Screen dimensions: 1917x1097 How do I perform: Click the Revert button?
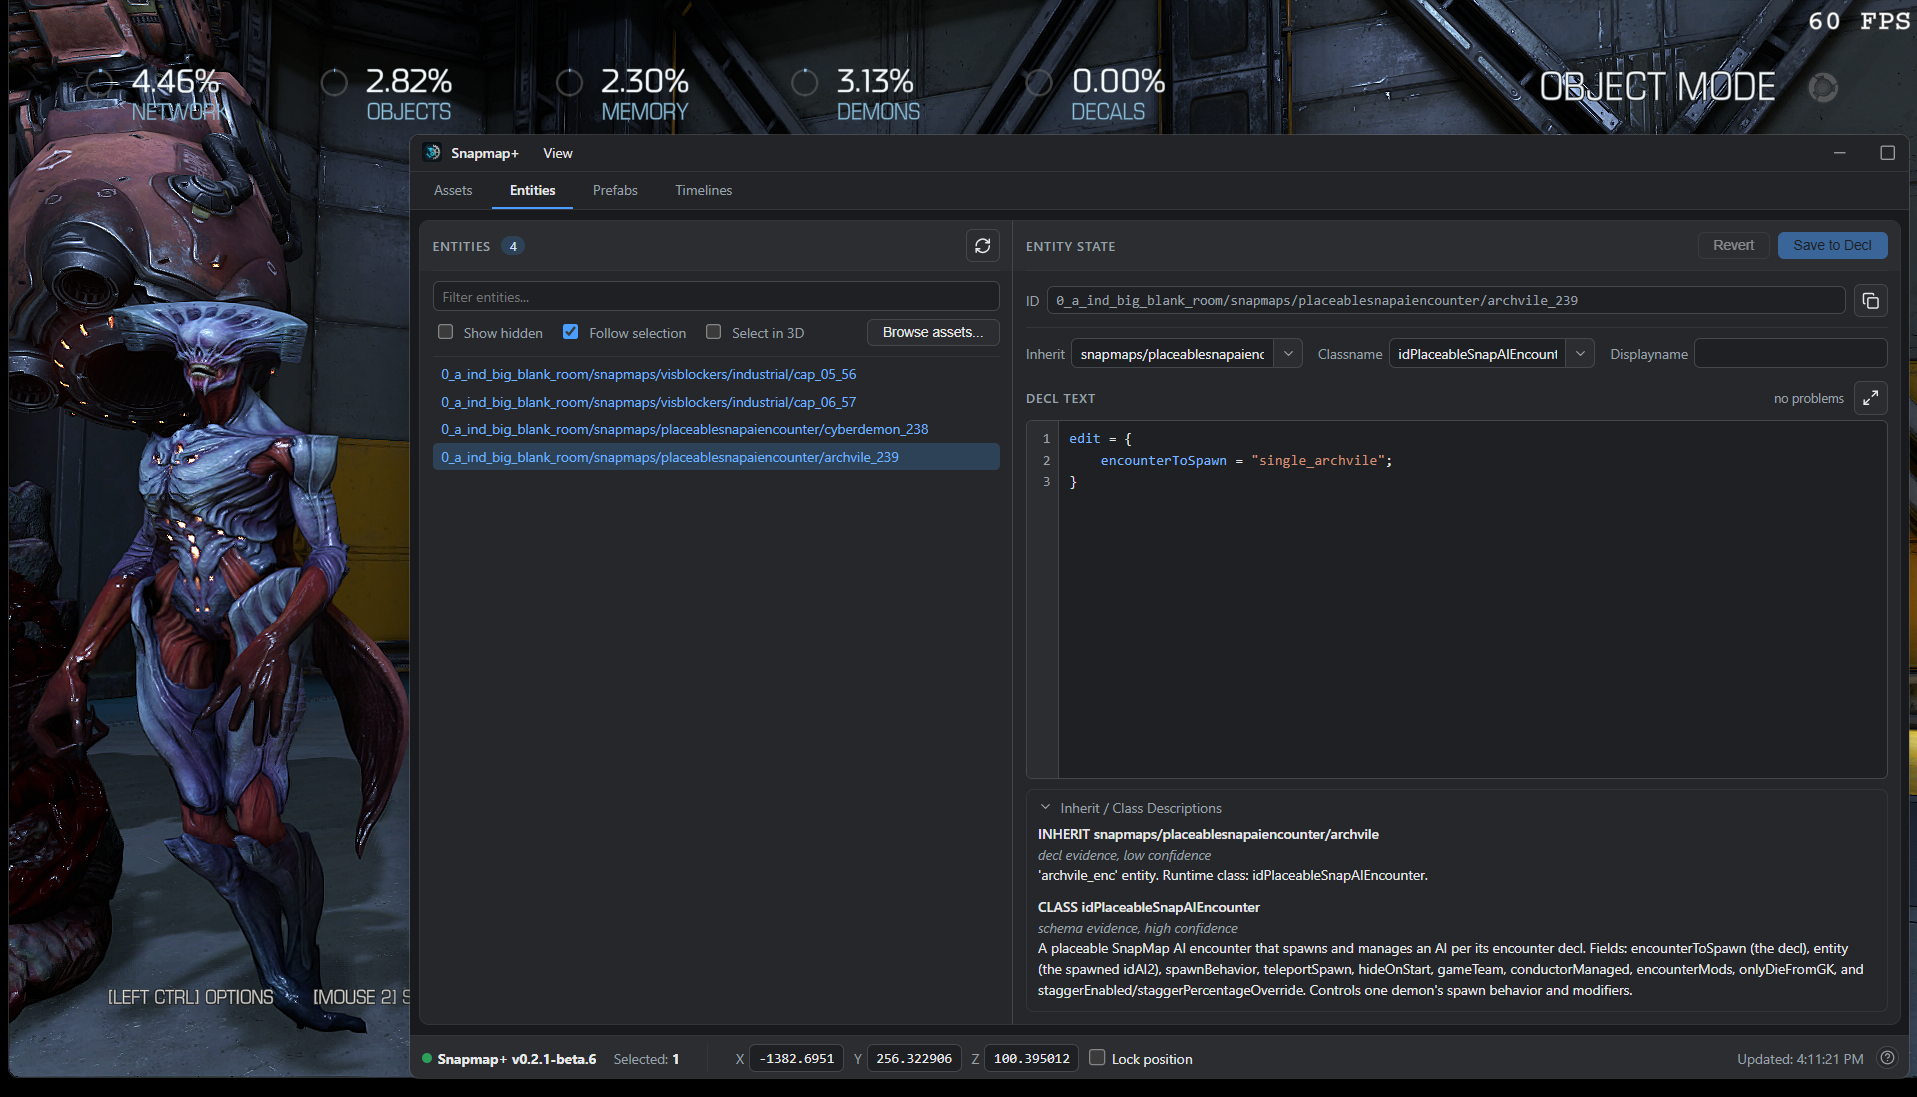coord(1733,245)
